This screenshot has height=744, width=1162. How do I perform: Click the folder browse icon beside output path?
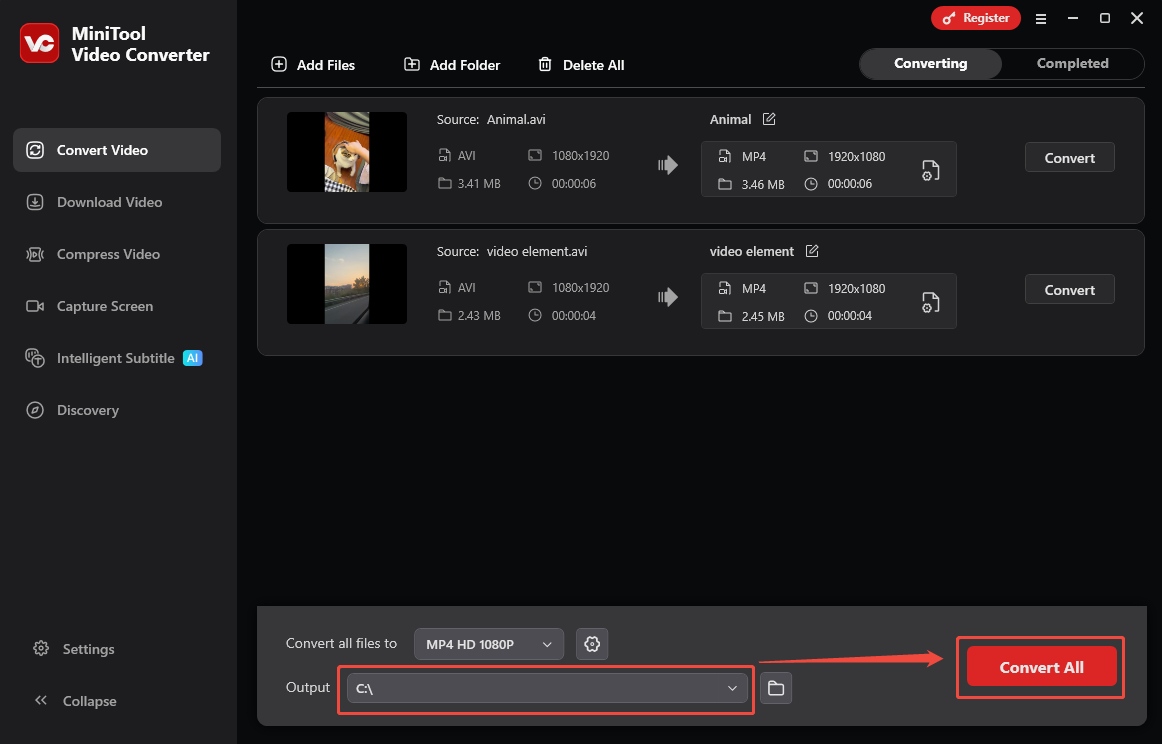(776, 687)
